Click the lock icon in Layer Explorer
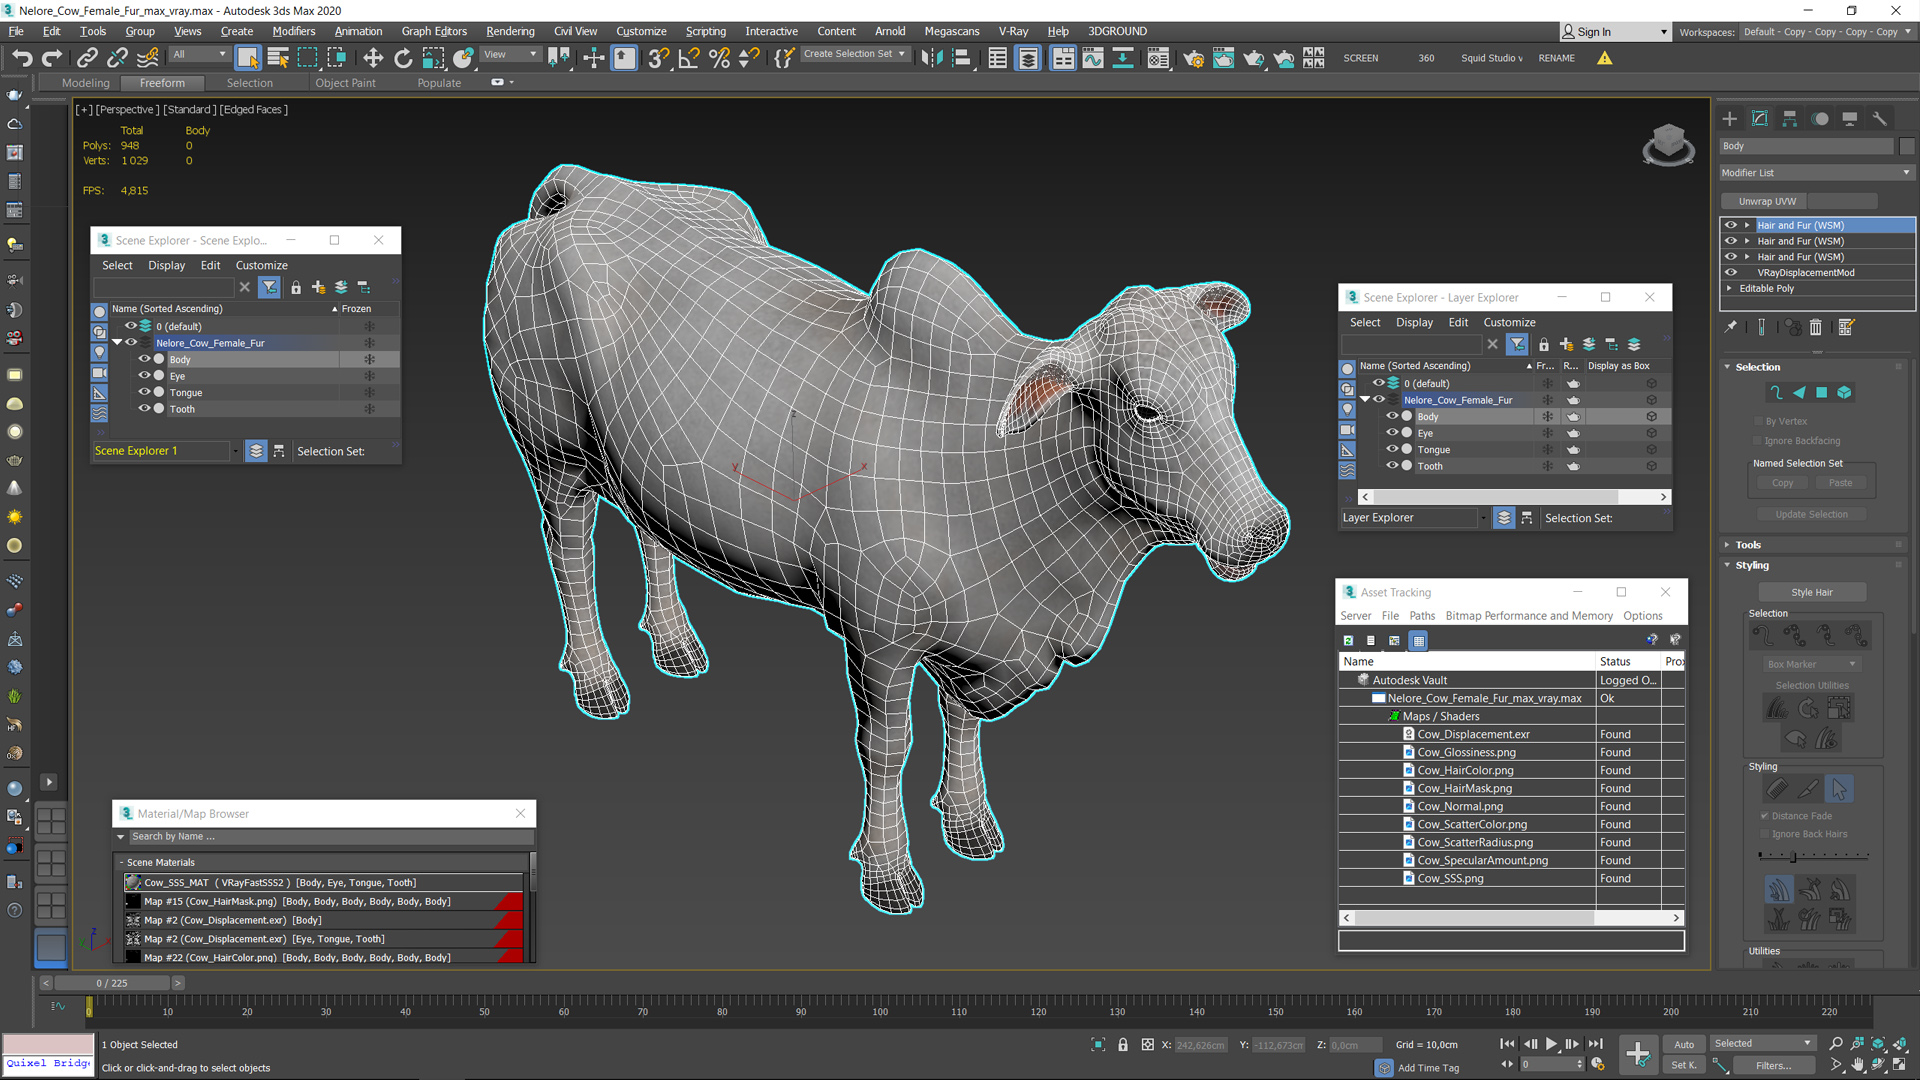The width and height of the screenshot is (1920, 1080). point(1544,344)
